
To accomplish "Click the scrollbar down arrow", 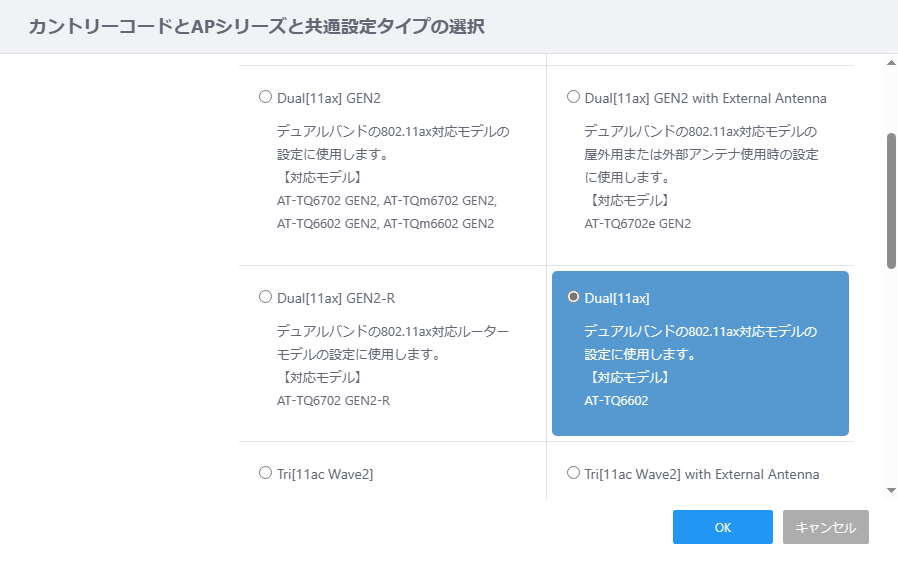I will coord(891,490).
